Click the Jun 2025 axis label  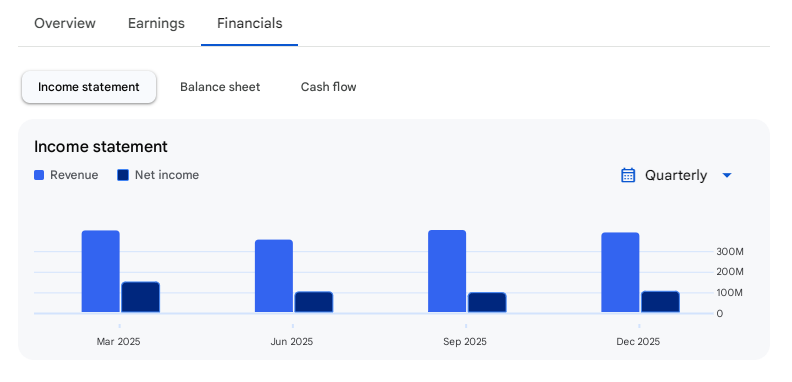tap(291, 342)
